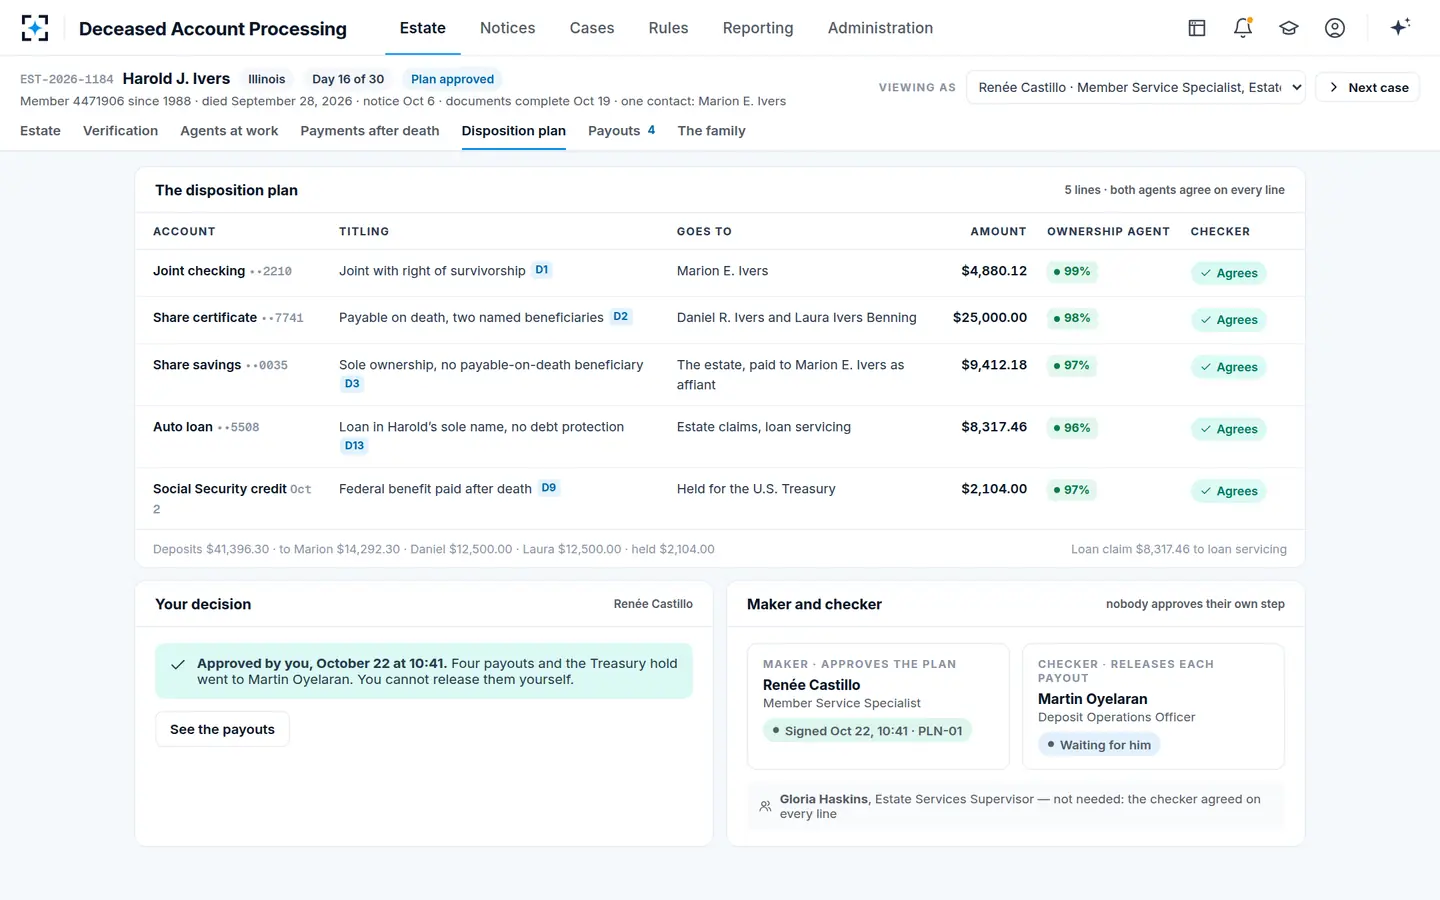Click the Signed Oct 22 PLN-01 badge
This screenshot has width=1440, height=900.
(867, 731)
